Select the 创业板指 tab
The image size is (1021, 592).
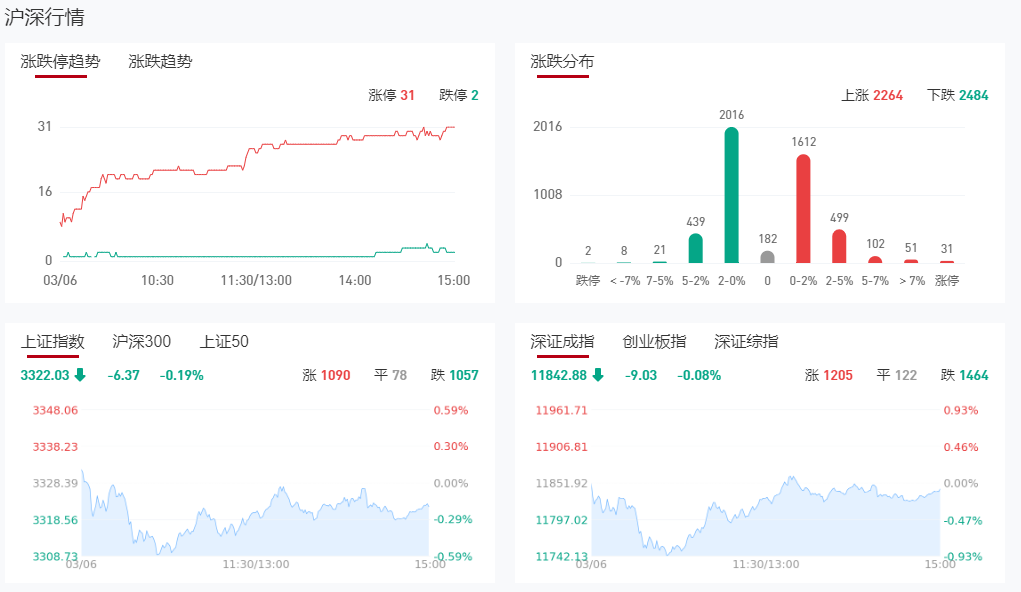(x=654, y=341)
